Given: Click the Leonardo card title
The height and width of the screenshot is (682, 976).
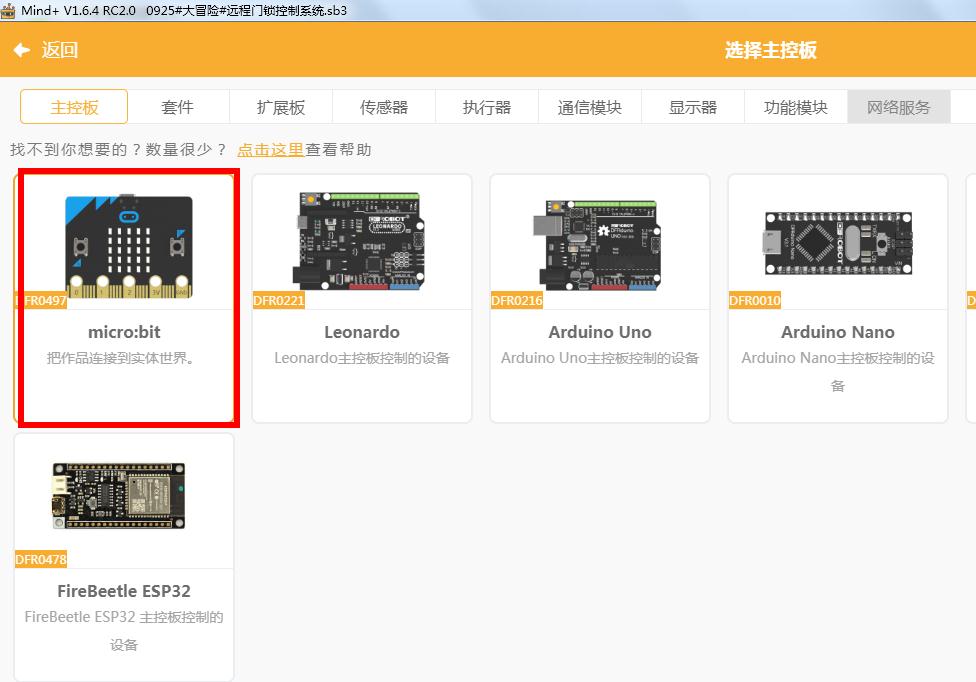Looking at the screenshot, I should pos(362,332).
